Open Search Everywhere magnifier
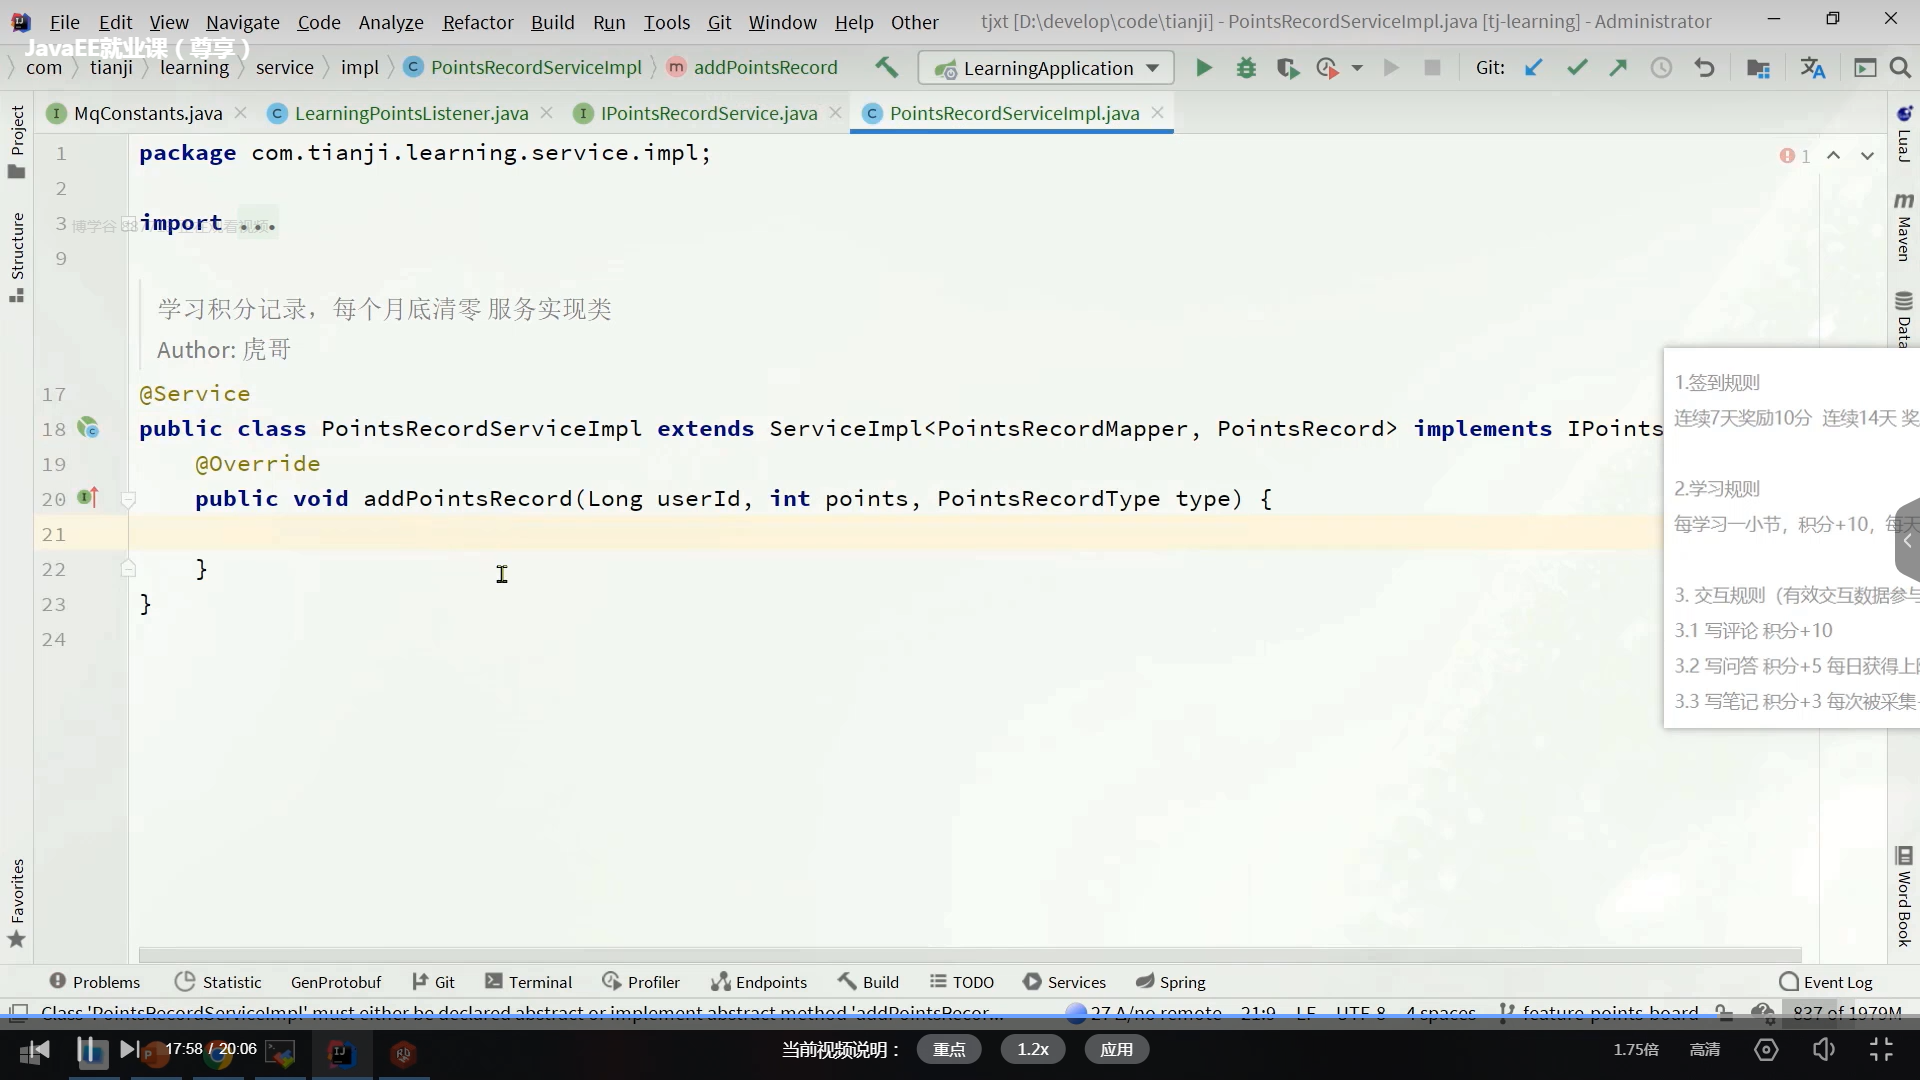 click(x=1900, y=68)
